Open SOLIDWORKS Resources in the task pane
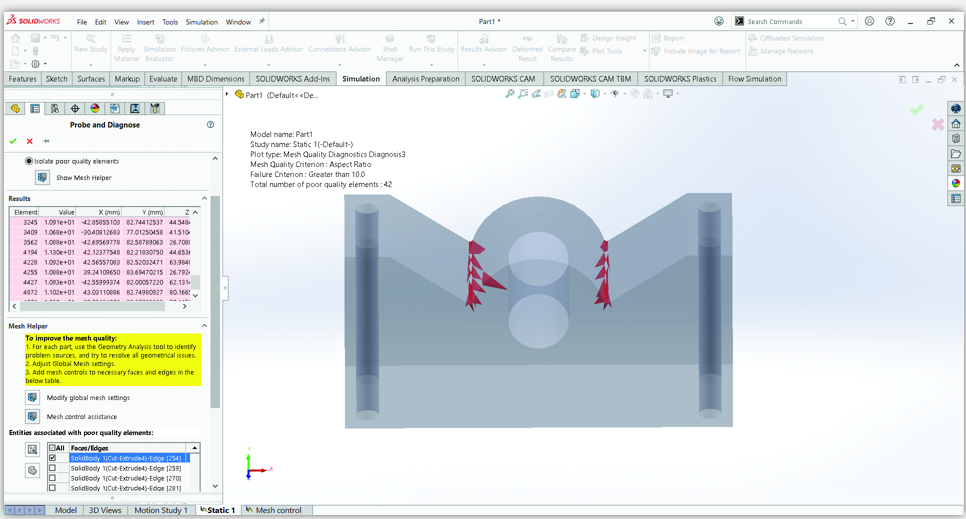Image resolution: width=966 pixels, height=519 pixels. 956,108
